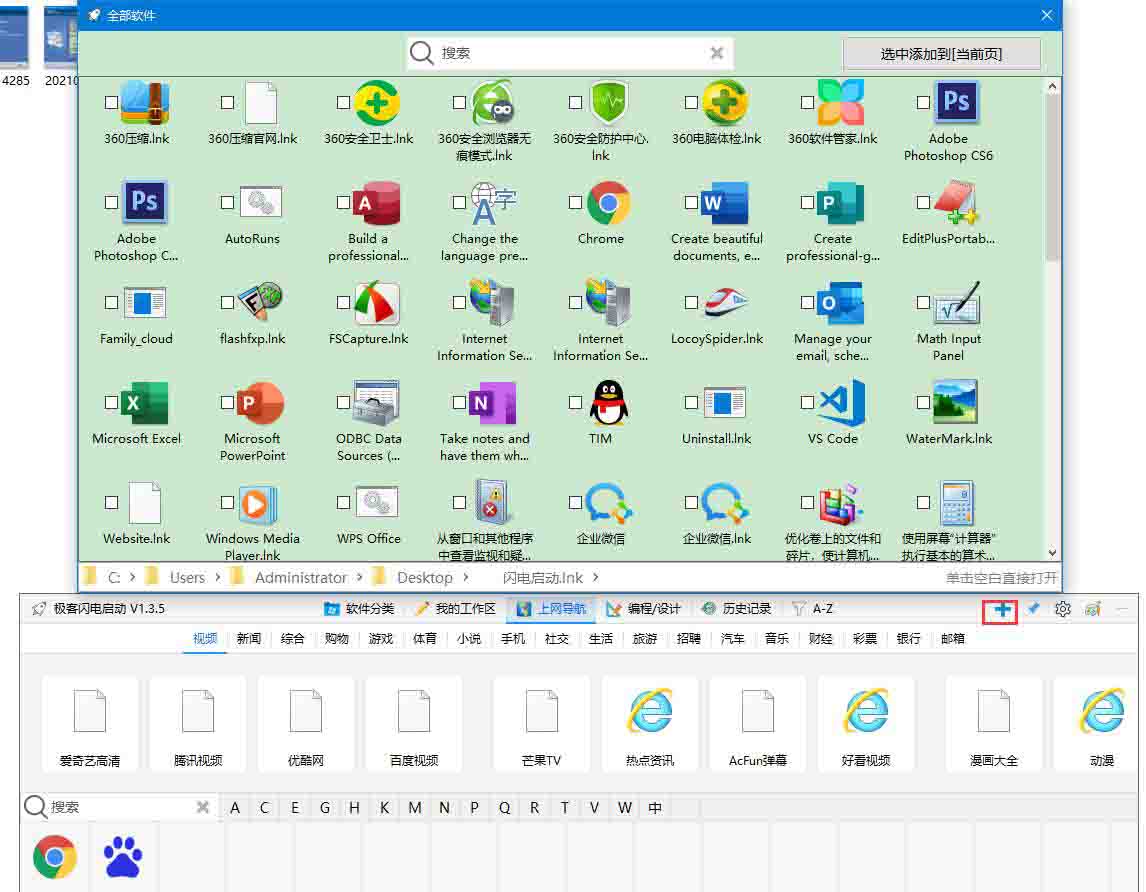Select the A-Z tab
Image resolution: width=1146 pixels, height=892 pixels.
[x=813, y=609]
